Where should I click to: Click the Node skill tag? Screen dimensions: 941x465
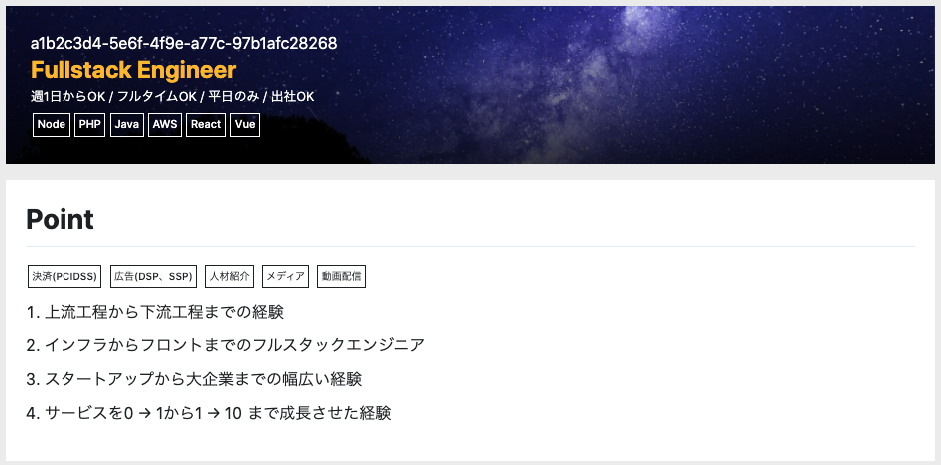click(x=51, y=125)
